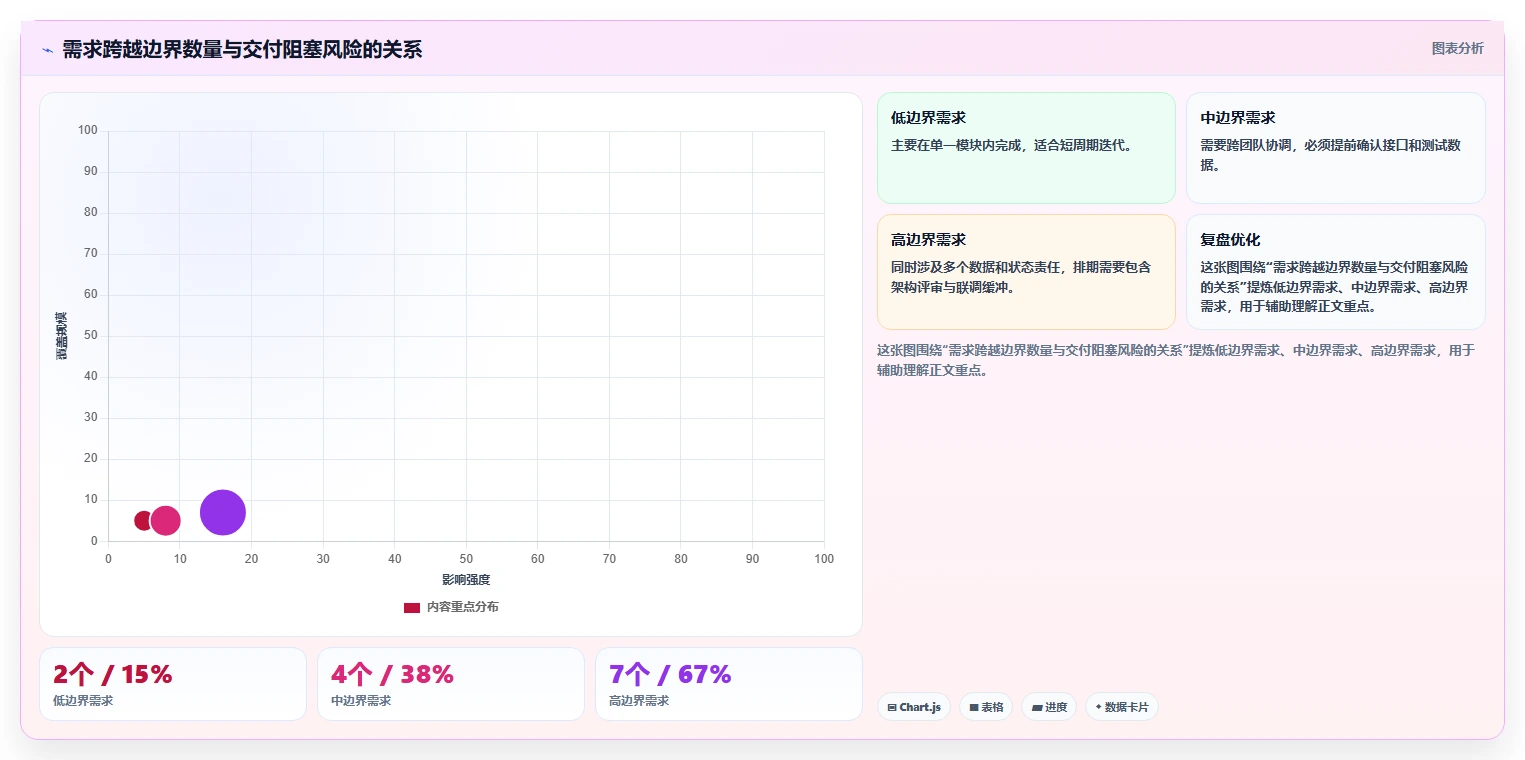Viewport: 1525px width, 760px height.
Task: Click the small dark red bubble
Action: 143,520
